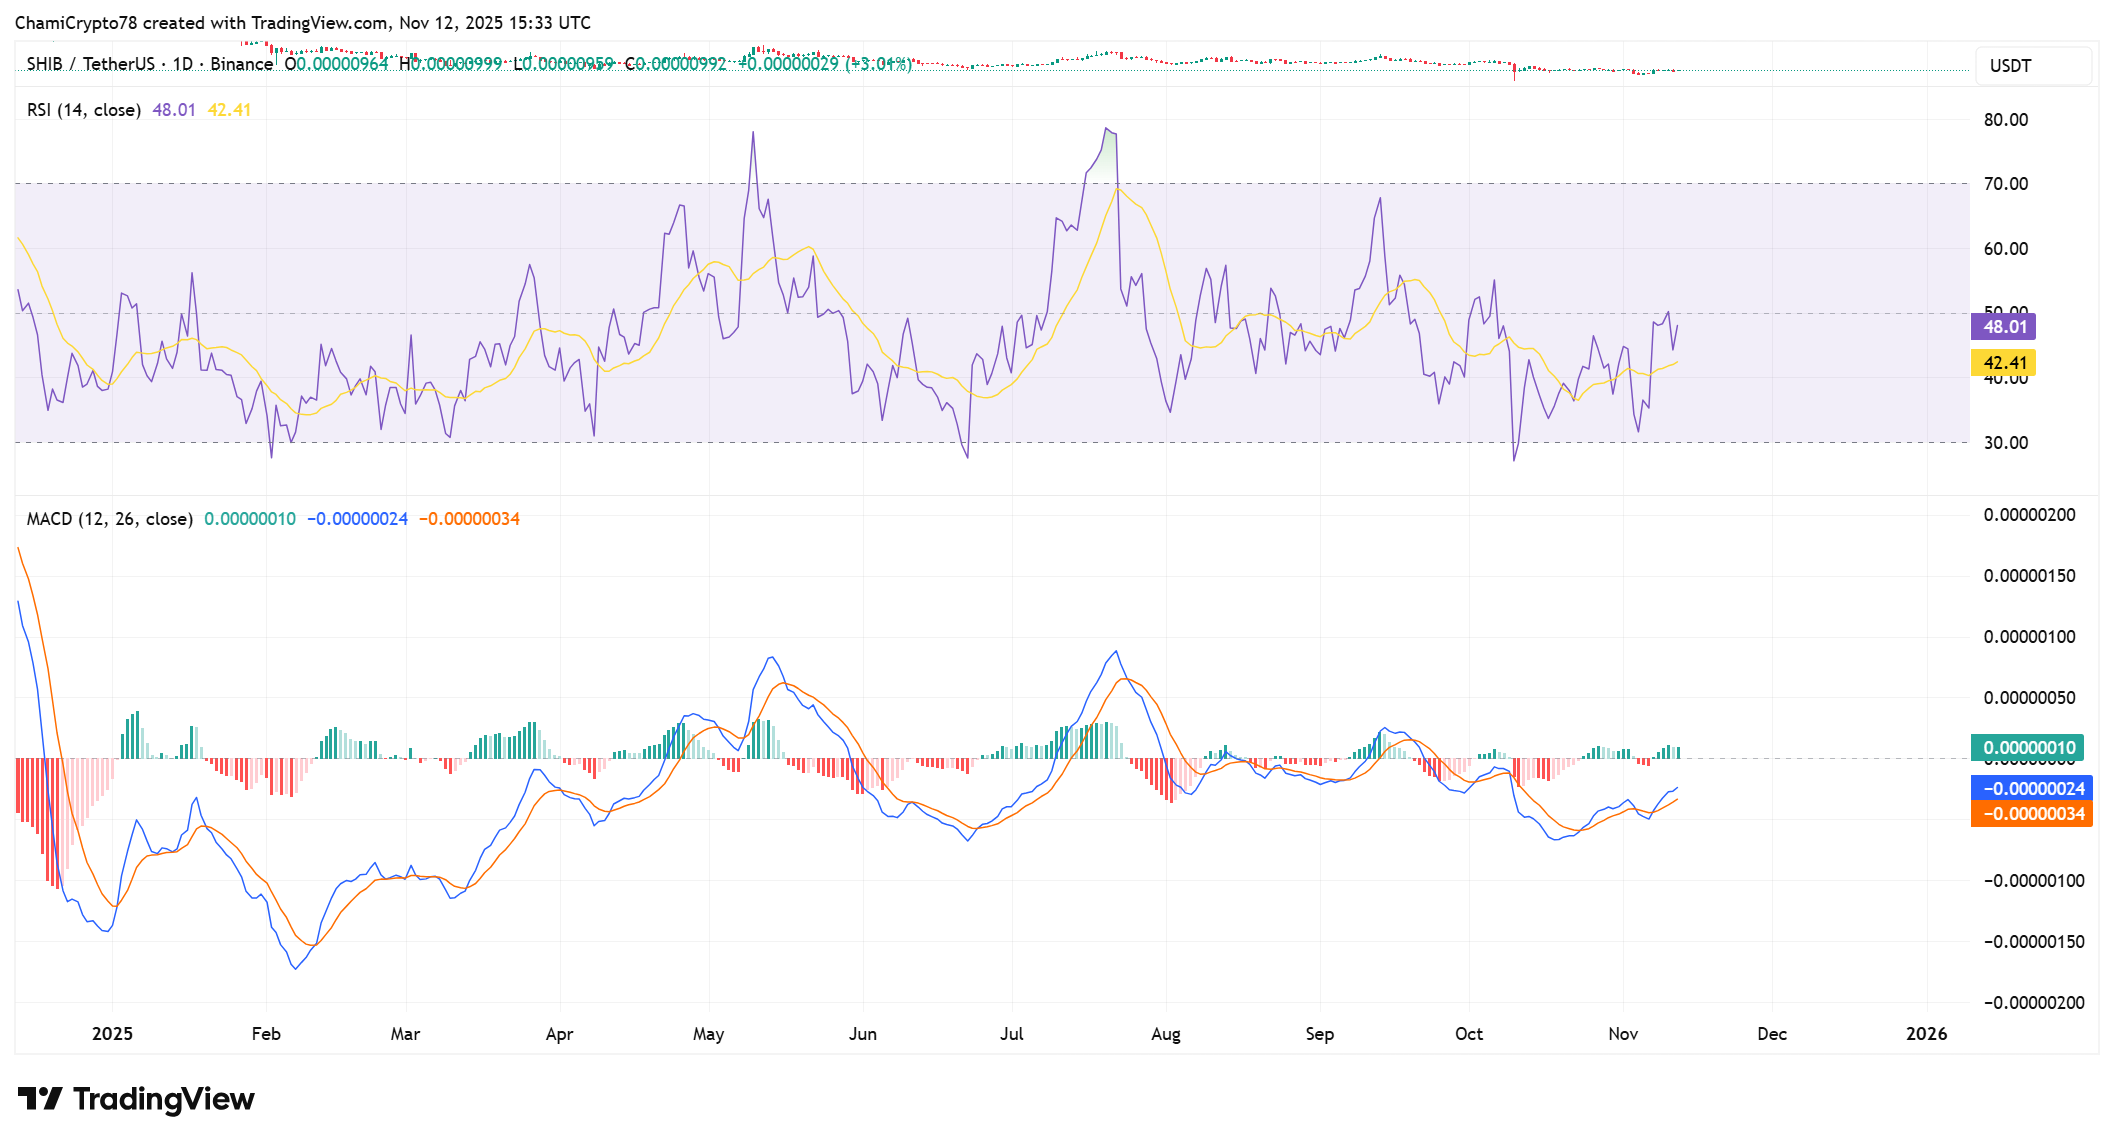Click the teal 0.00000010 MACD histogram badge
The height and width of the screenshot is (1144, 2114).
click(2030, 747)
